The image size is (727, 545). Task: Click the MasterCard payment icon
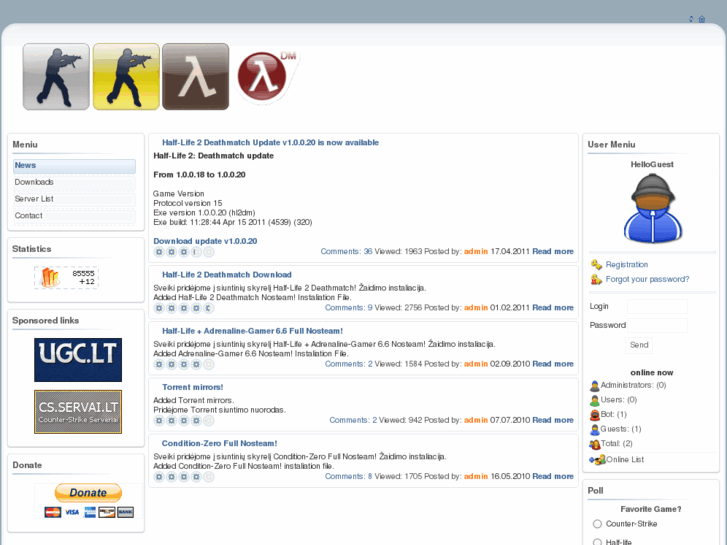point(52,512)
